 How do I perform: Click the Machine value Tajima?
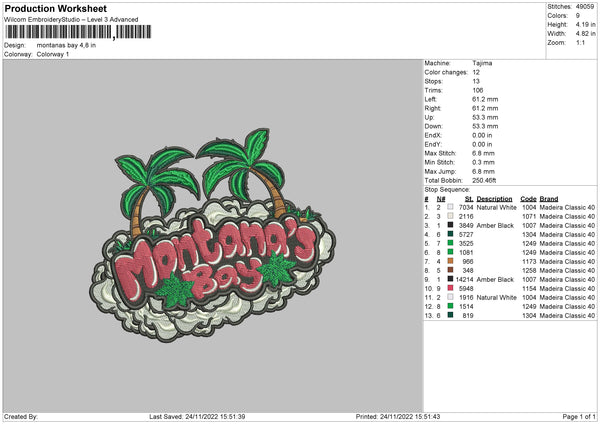482,63
